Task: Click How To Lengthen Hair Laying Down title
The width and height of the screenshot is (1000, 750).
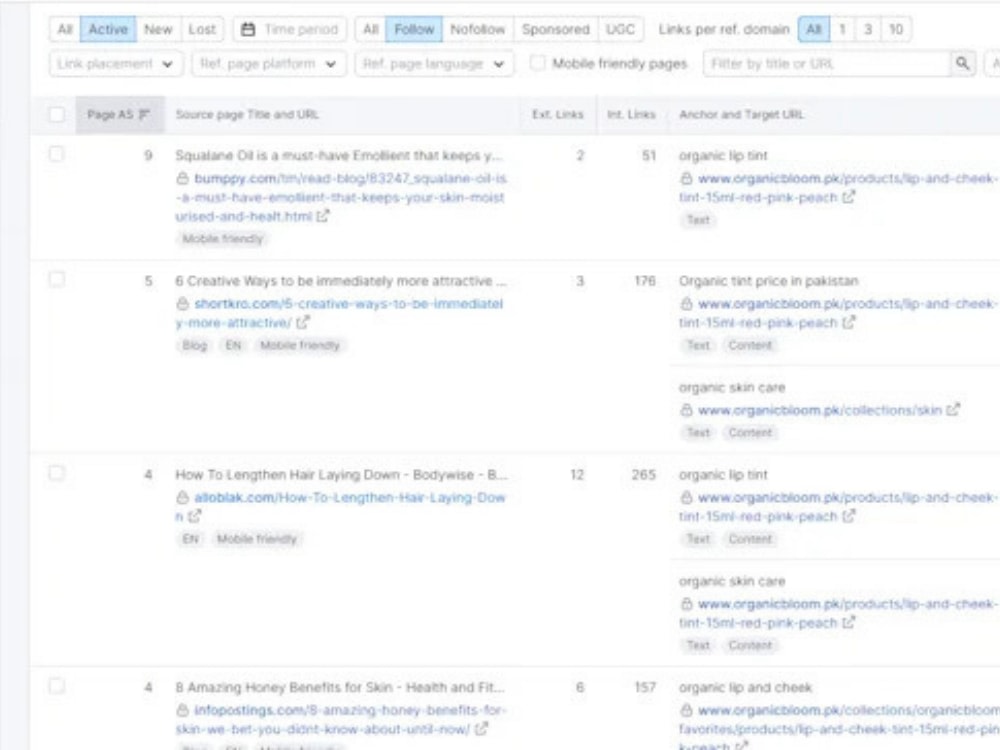Action: click(x=341, y=474)
